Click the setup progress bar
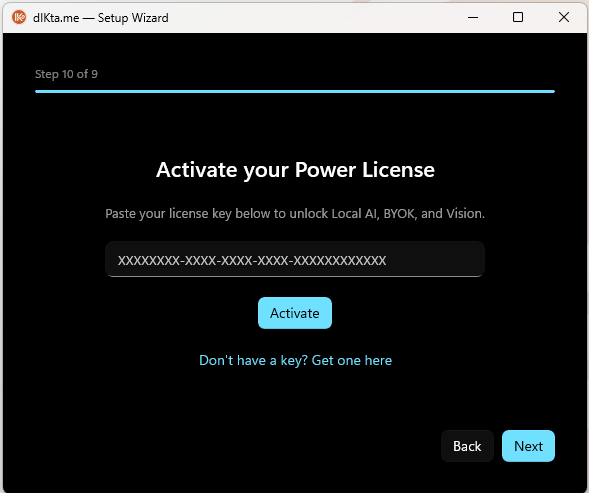Screen dimensions: 589x493 (x=295, y=91)
